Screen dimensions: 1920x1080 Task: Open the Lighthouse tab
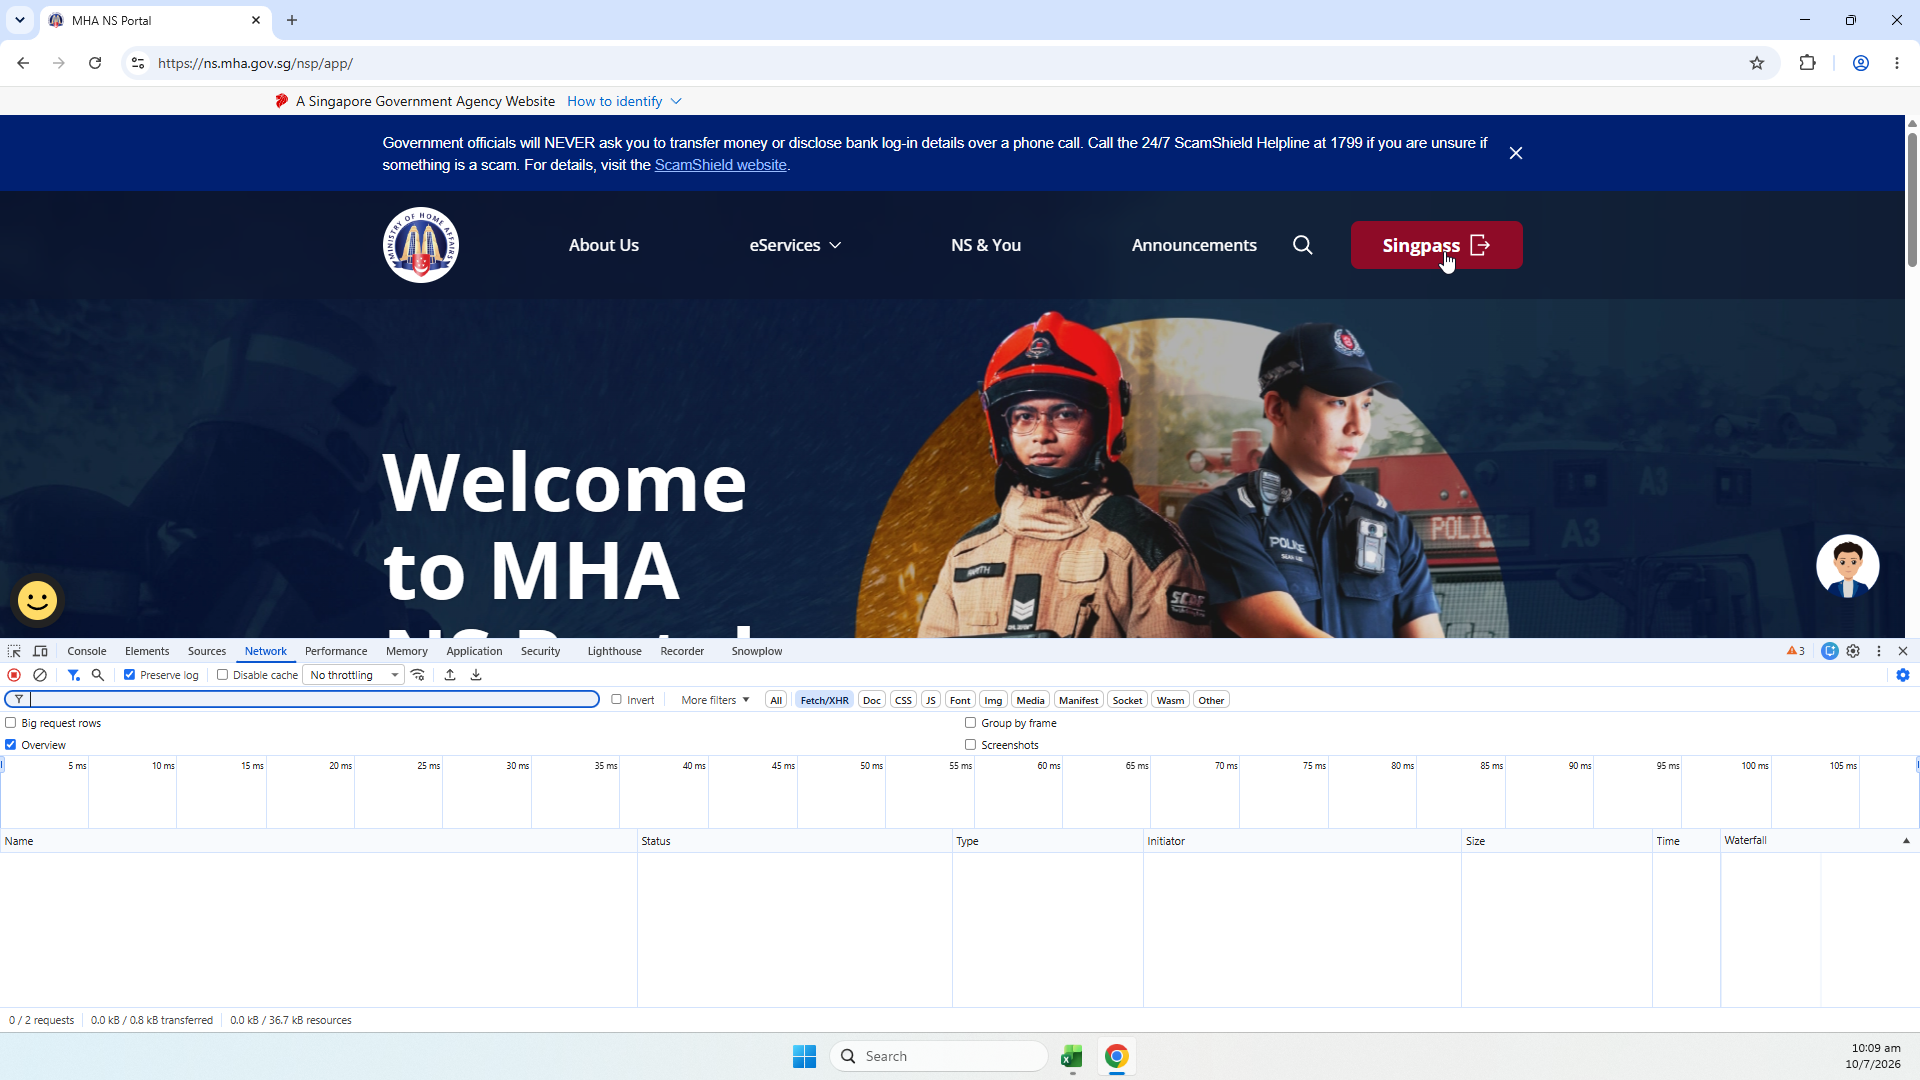[614, 651]
